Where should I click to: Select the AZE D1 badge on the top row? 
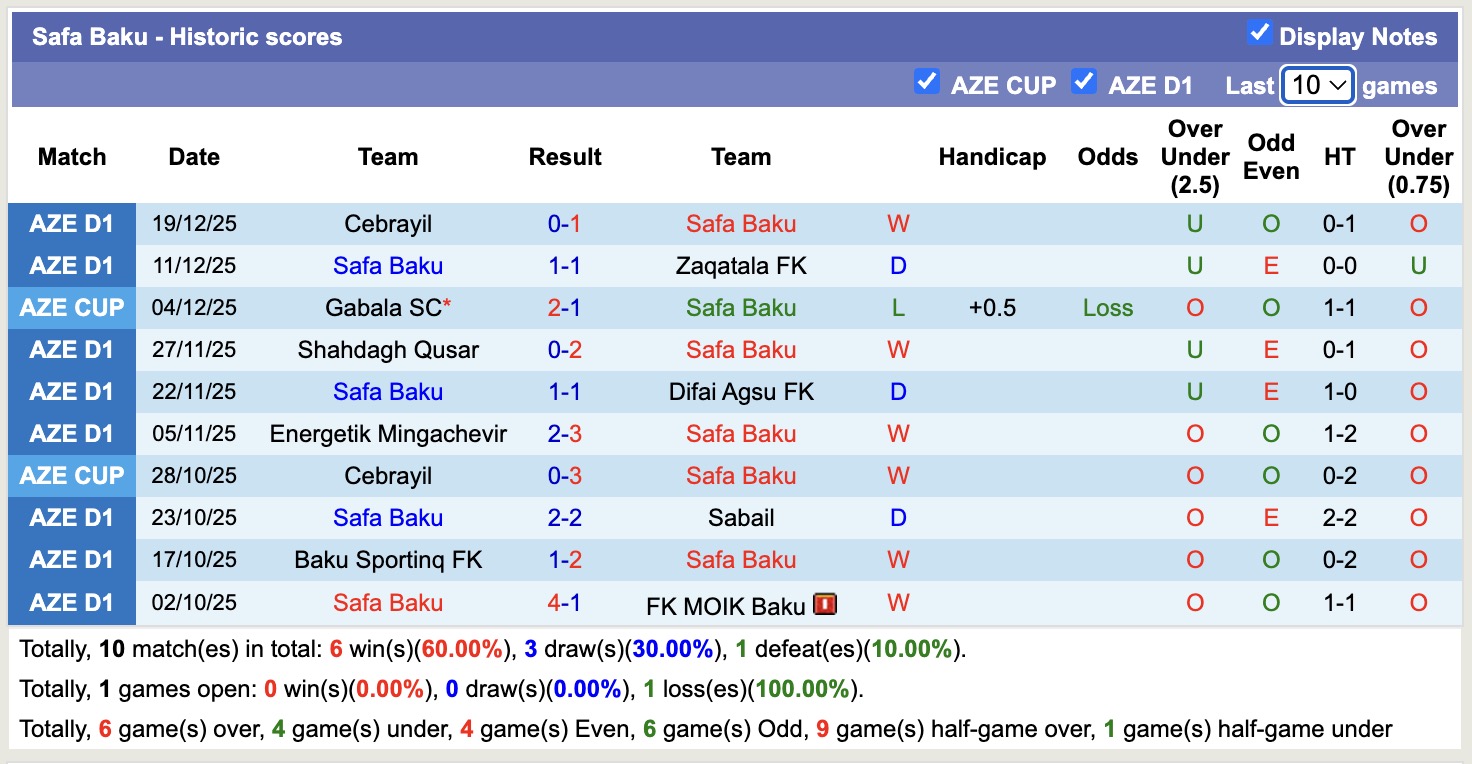tap(71, 223)
